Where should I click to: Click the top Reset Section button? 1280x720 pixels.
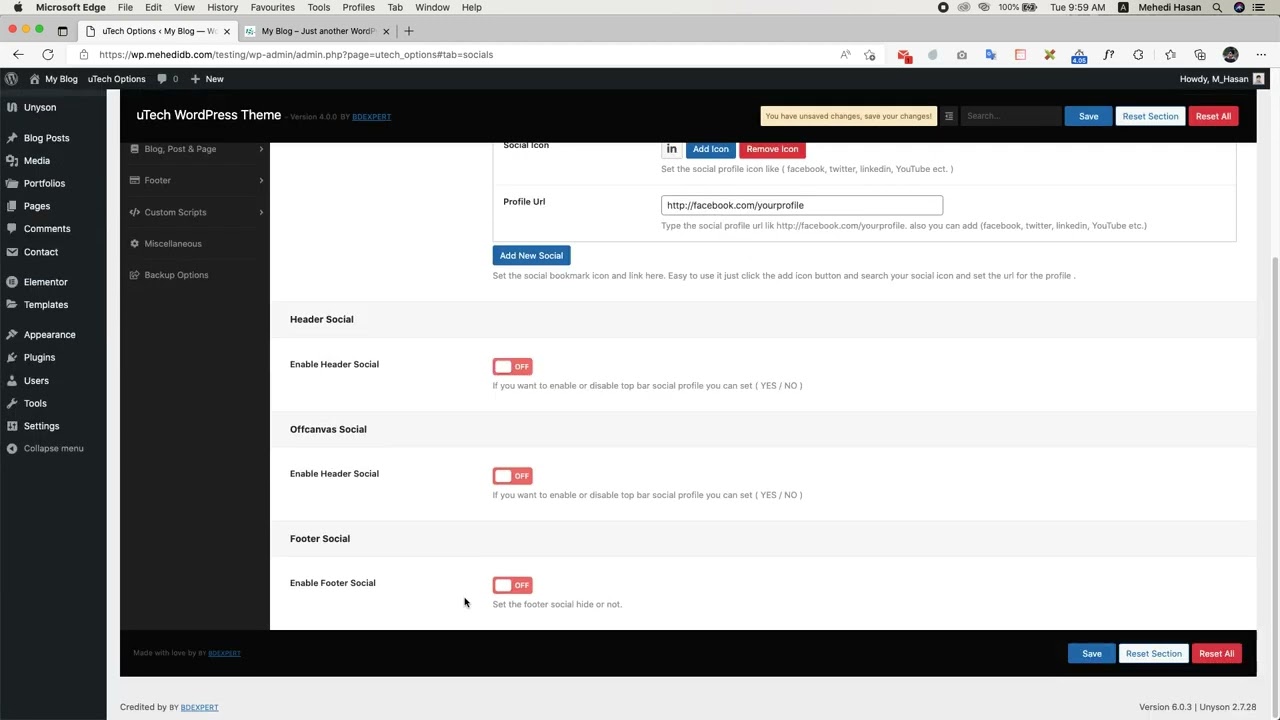[1150, 116]
